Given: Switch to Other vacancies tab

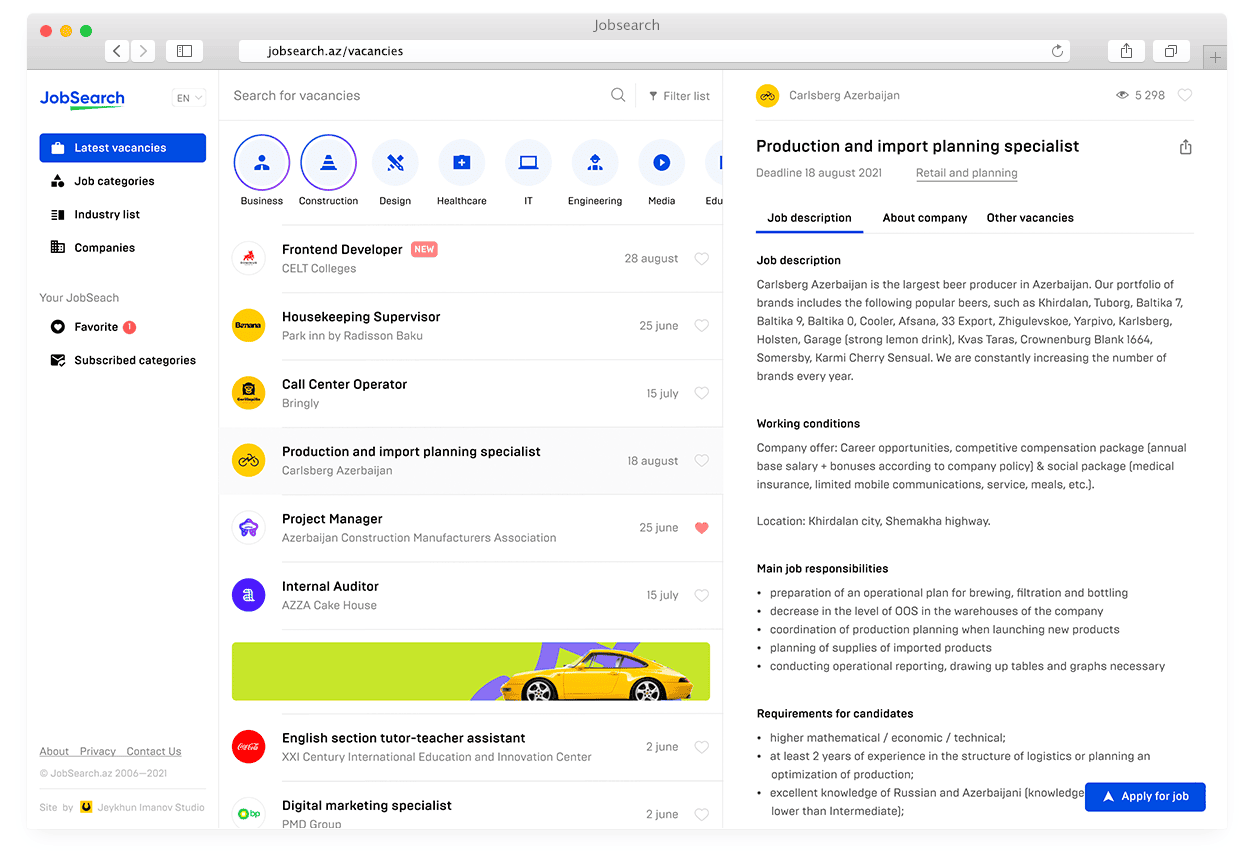Looking at the screenshot, I should [x=1030, y=218].
